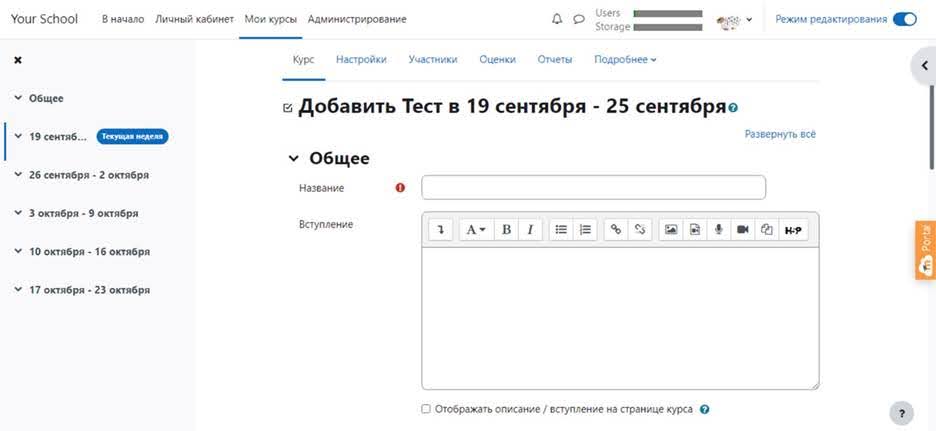936x431 pixels.
Task: Insert a hyperlink
Action: (616, 229)
